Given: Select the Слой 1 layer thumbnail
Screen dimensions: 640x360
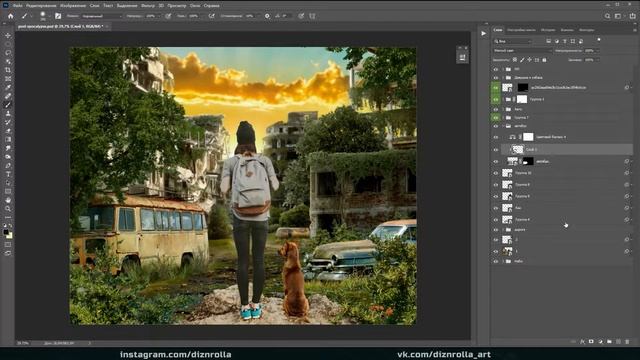Looking at the screenshot, I should [x=518, y=150].
